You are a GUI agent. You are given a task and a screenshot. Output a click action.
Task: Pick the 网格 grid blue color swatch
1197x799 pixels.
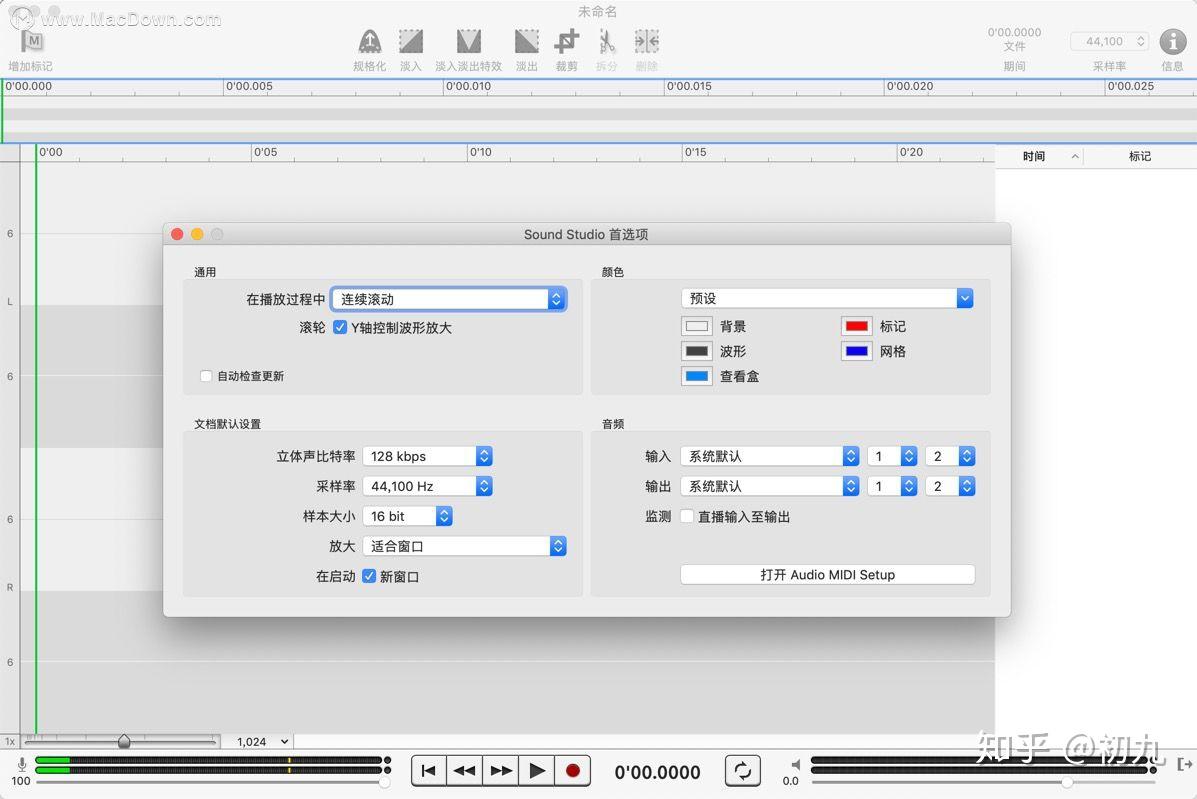tap(857, 351)
